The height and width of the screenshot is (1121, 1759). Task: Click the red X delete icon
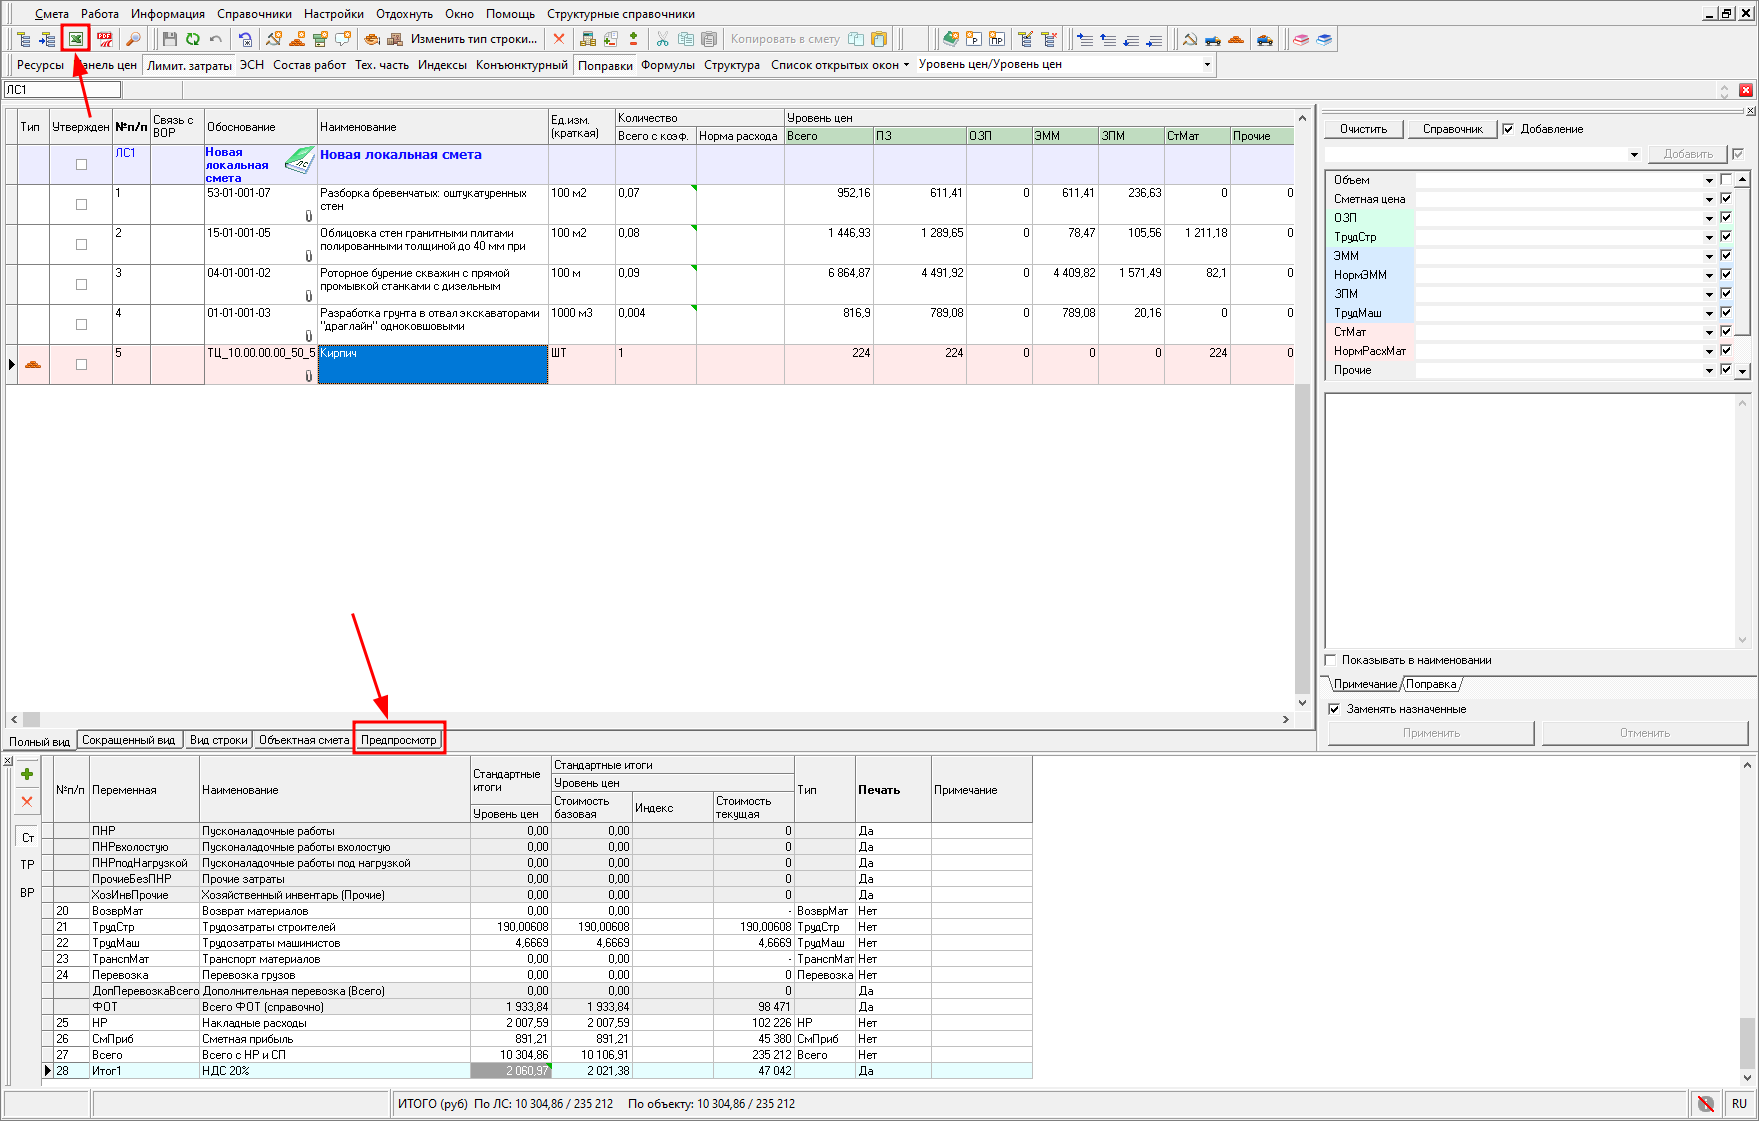point(559,39)
